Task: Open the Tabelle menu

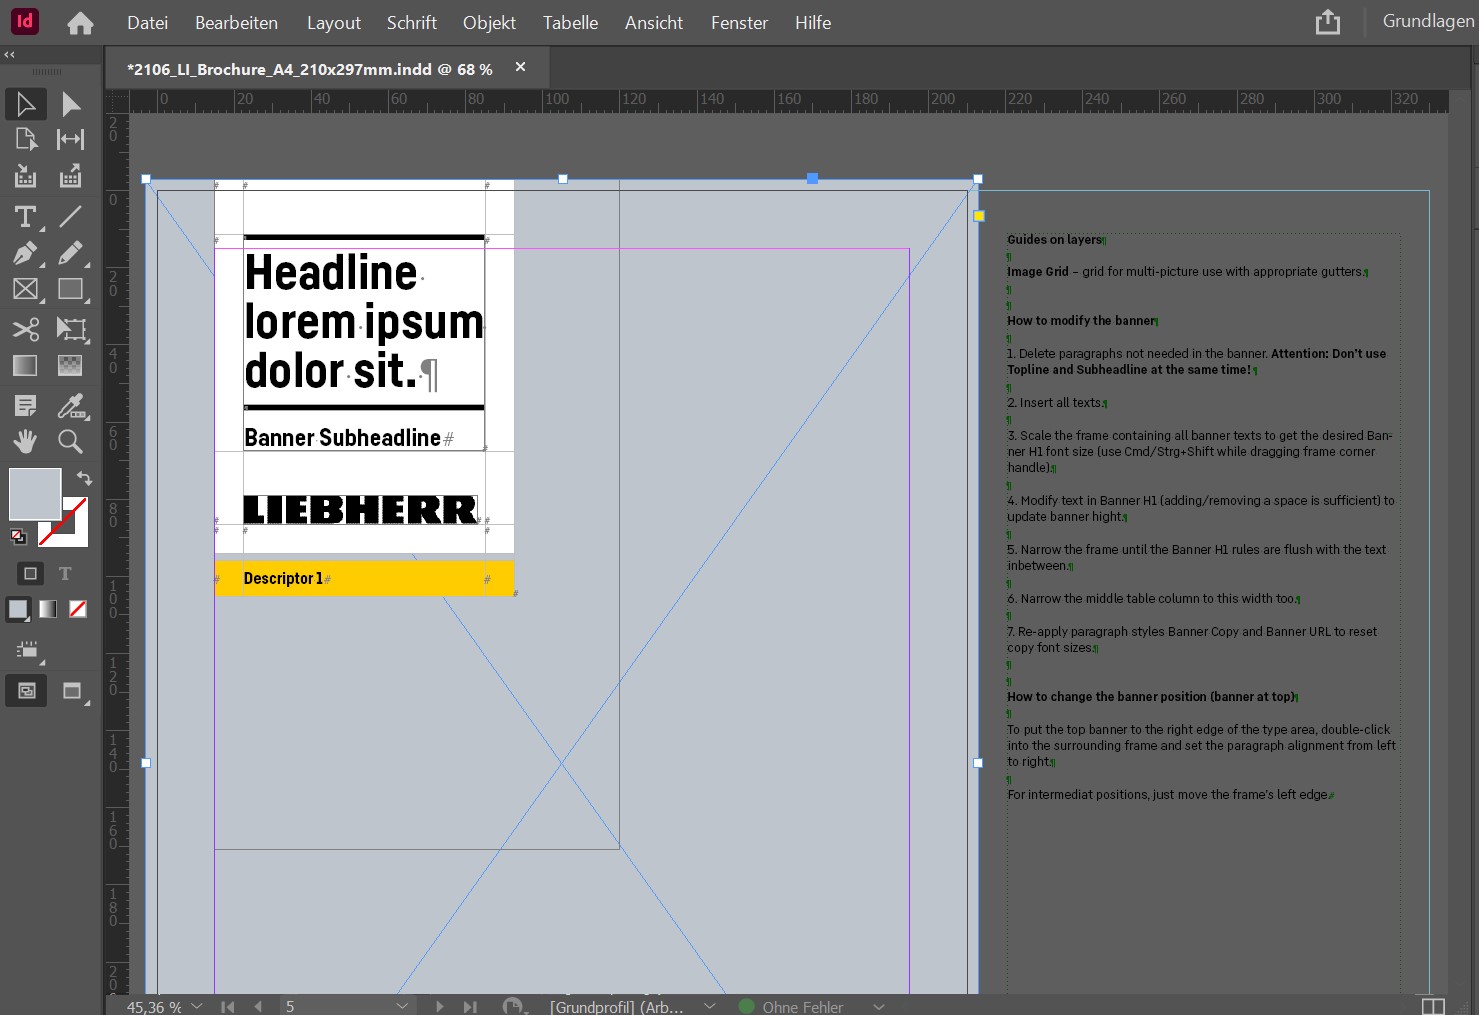Action: click(570, 22)
